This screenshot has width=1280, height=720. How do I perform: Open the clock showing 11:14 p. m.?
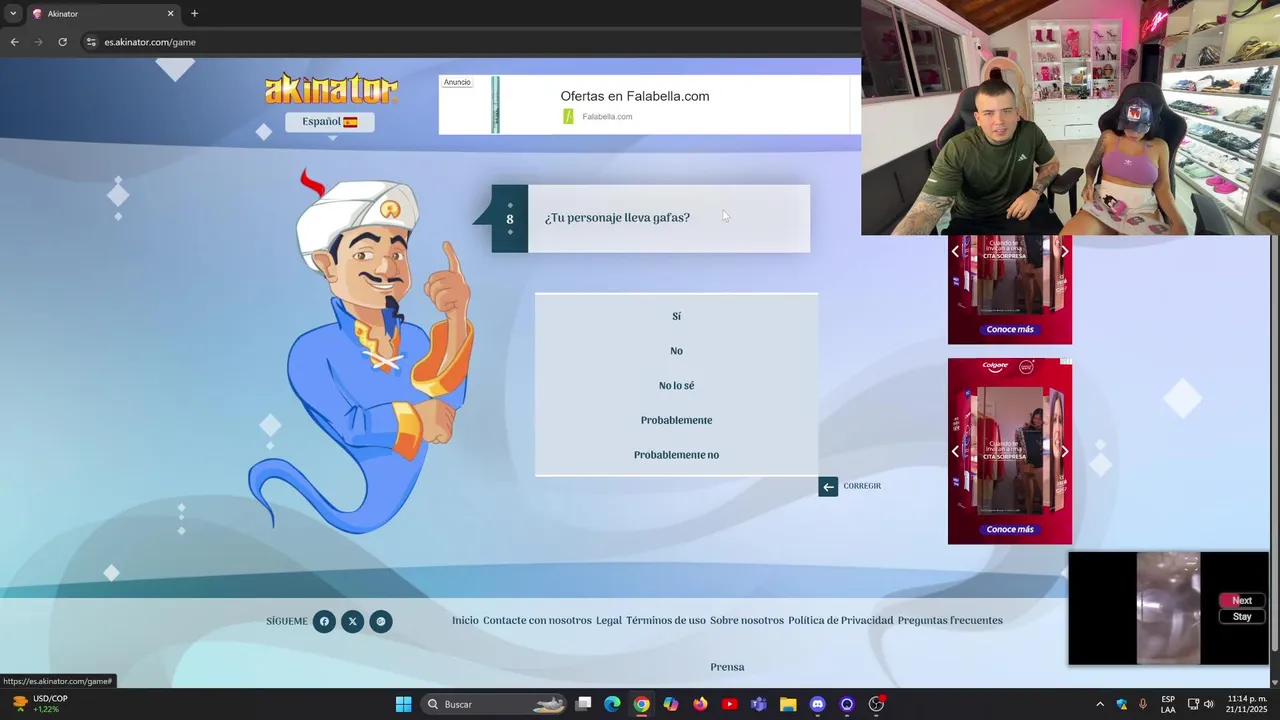coord(1247,704)
